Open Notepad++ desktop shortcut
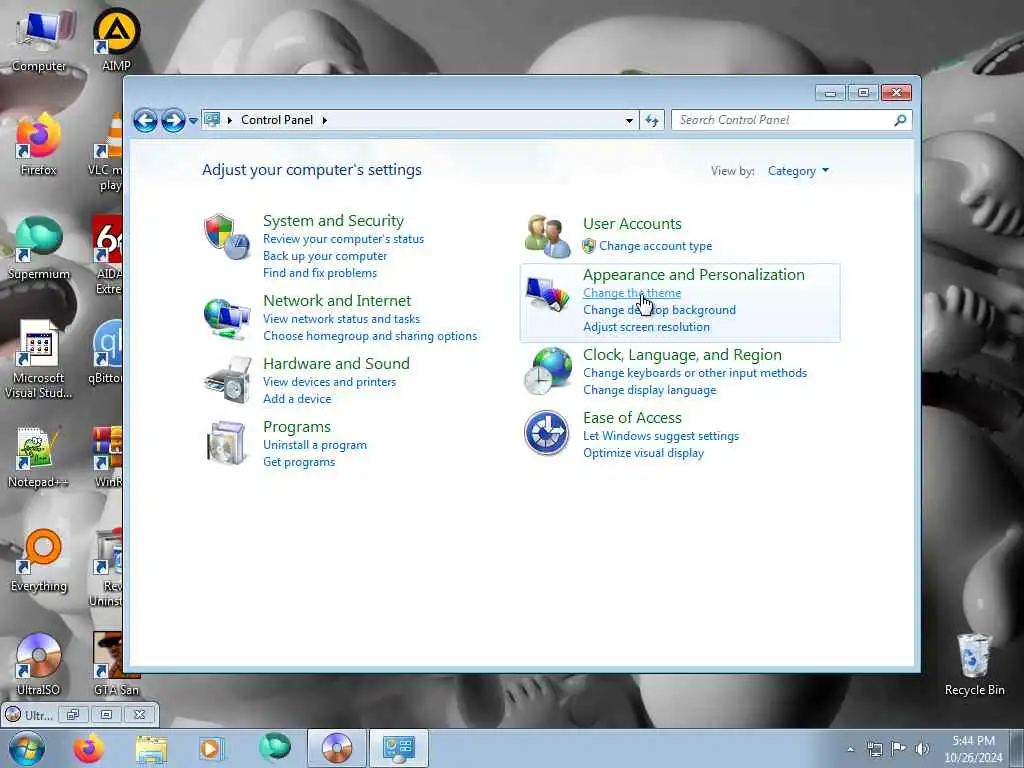The image size is (1024, 768). [x=37, y=457]
